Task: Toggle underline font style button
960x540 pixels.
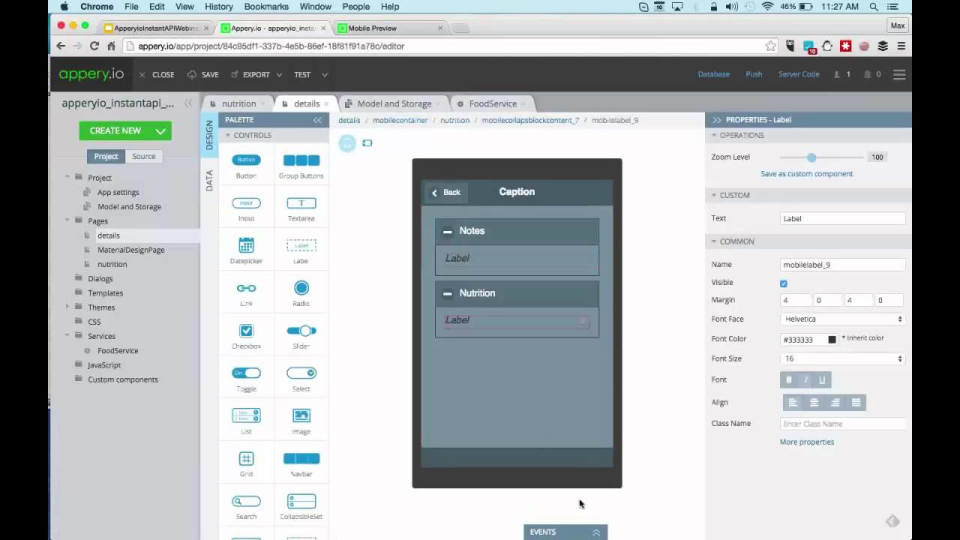Action: (822, 380)
